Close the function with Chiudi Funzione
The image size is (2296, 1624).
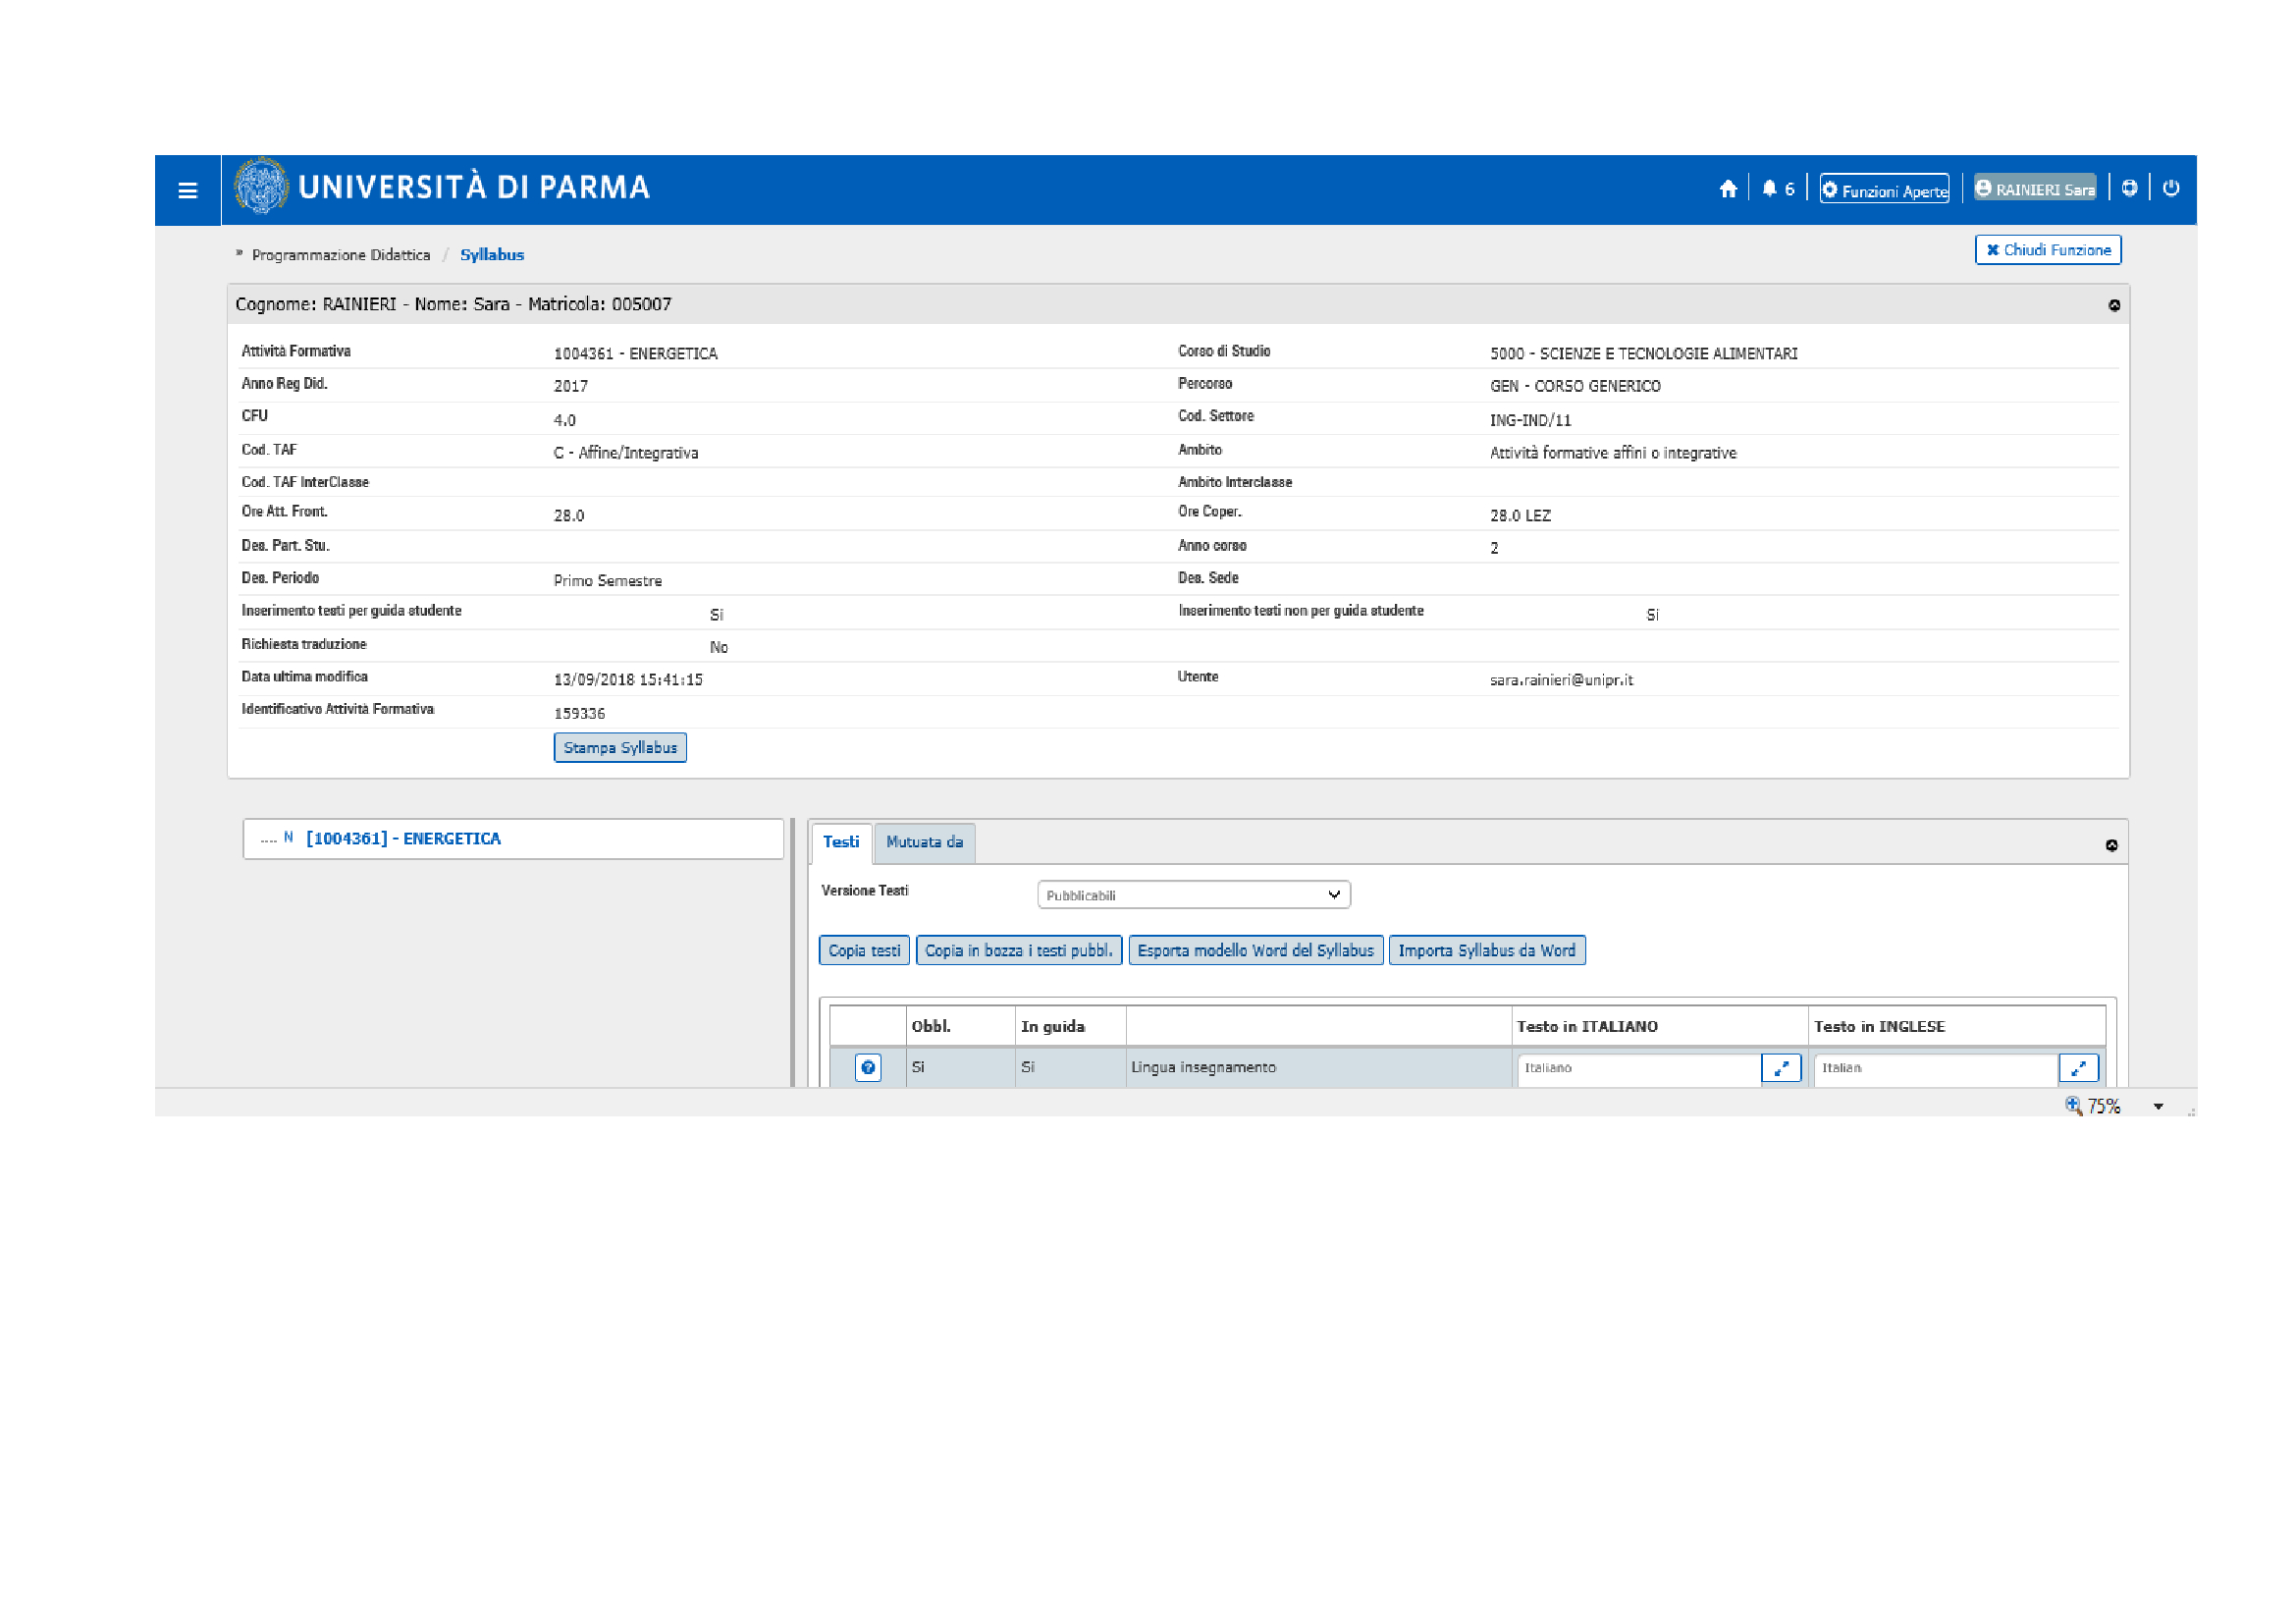(2048, 250)
